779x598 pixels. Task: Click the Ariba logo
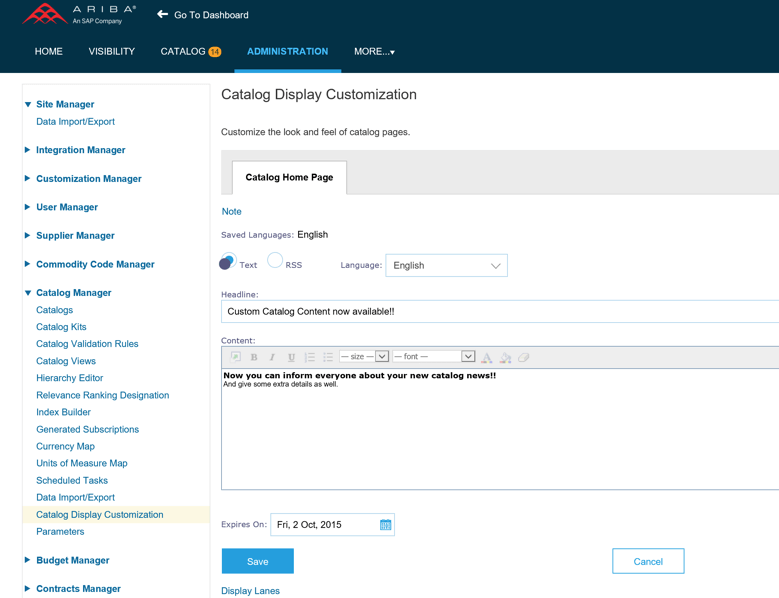(x=79, y=14)
